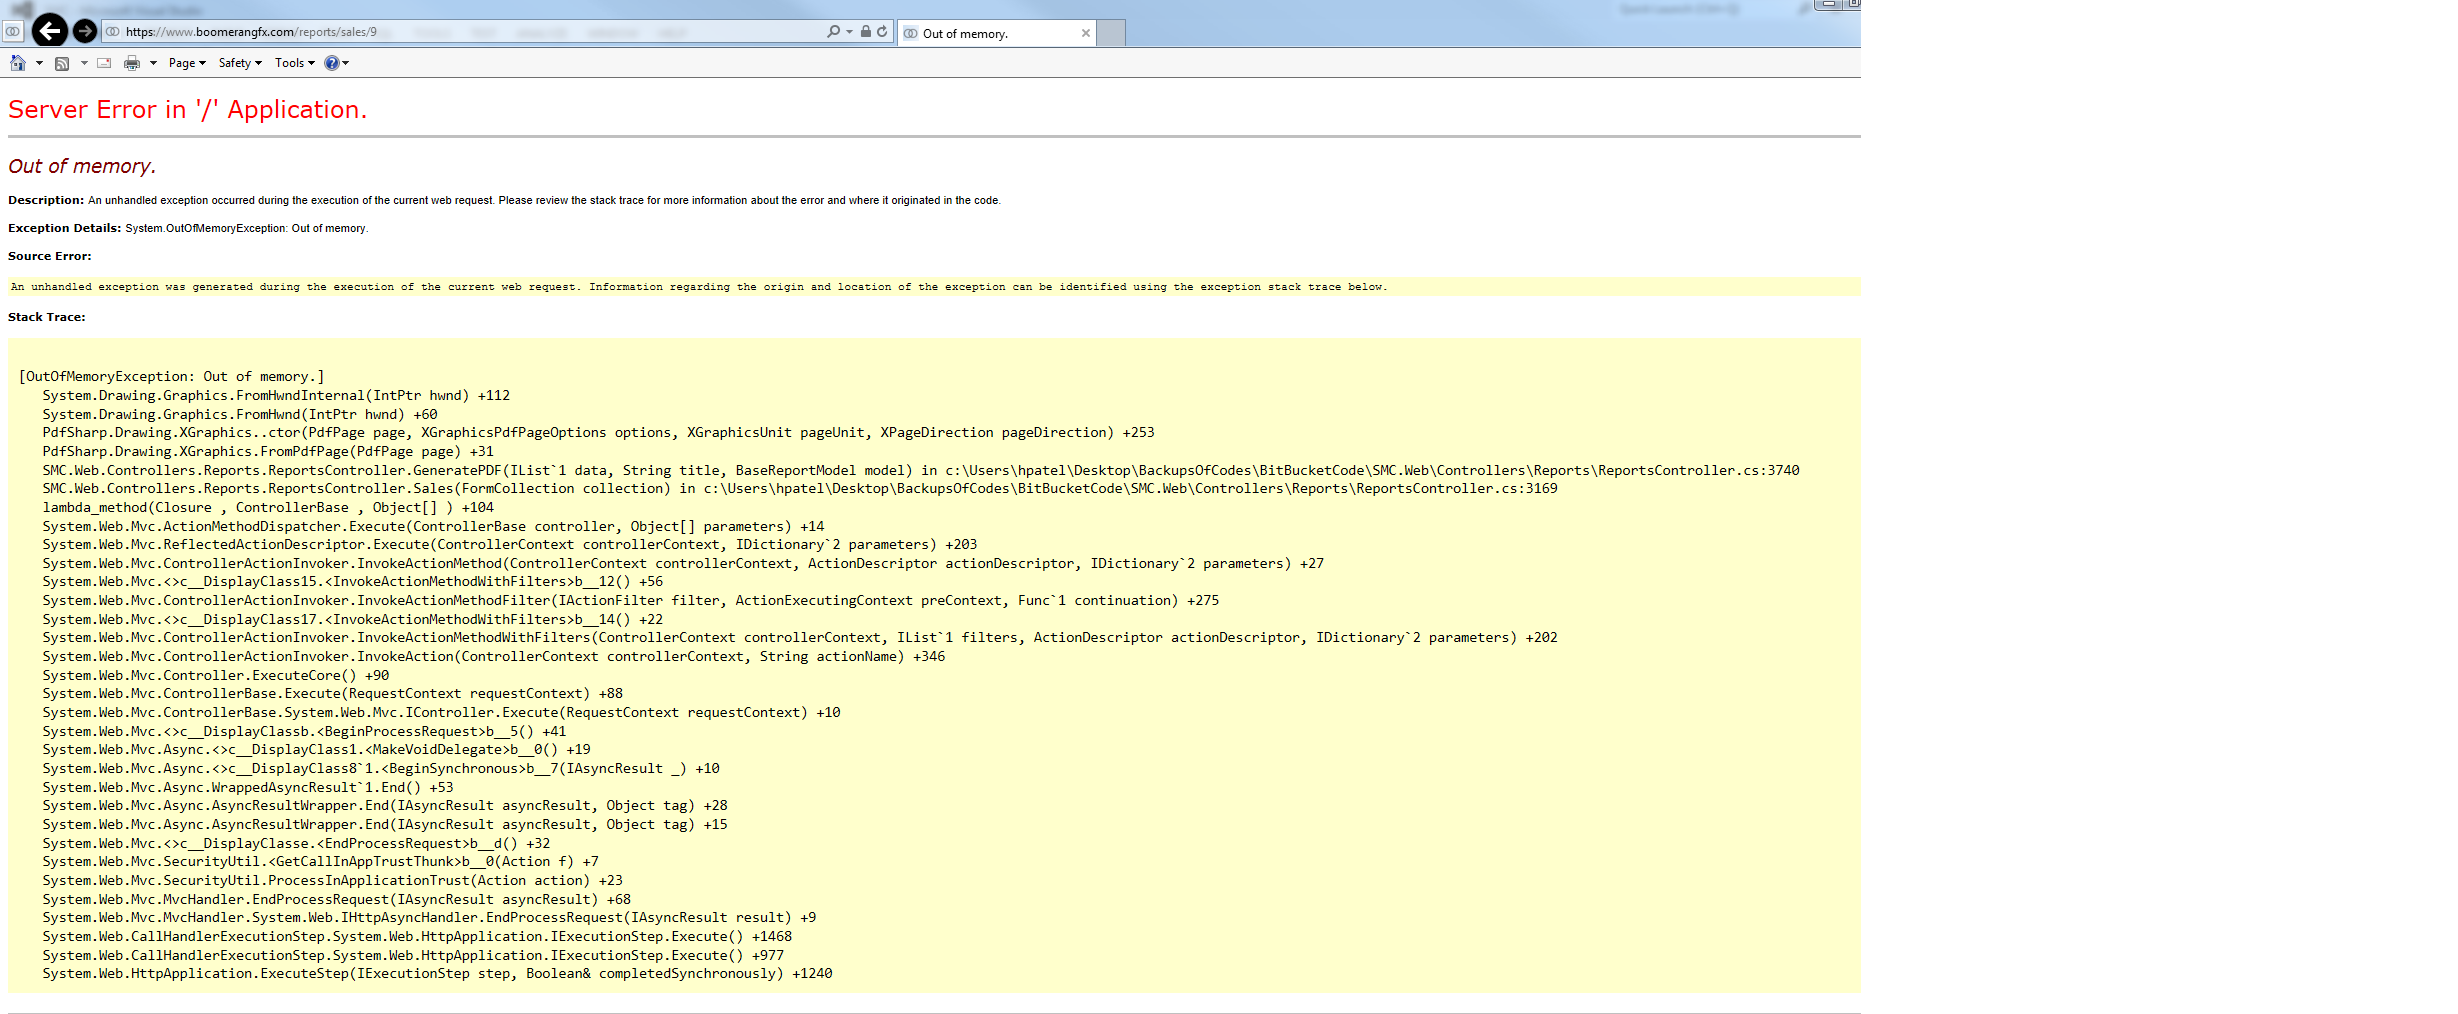2458x1014 pixels.
Task: Open the RSS feeds icon
Action: (62, 63)
